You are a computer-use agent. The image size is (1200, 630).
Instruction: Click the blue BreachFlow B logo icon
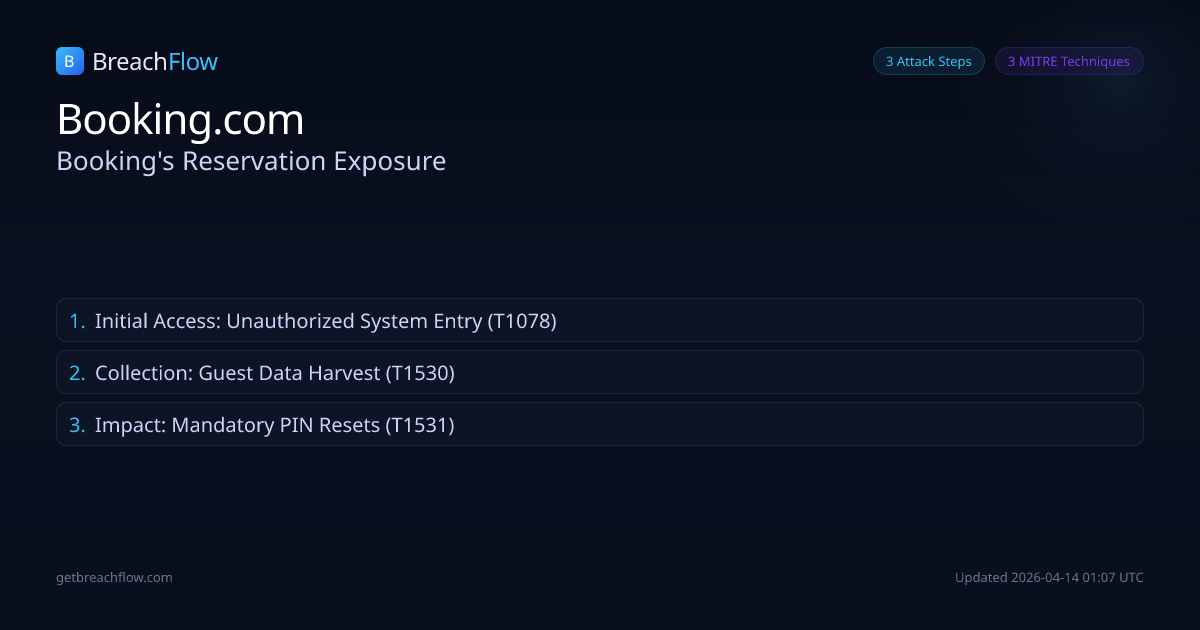click(69, 61)
